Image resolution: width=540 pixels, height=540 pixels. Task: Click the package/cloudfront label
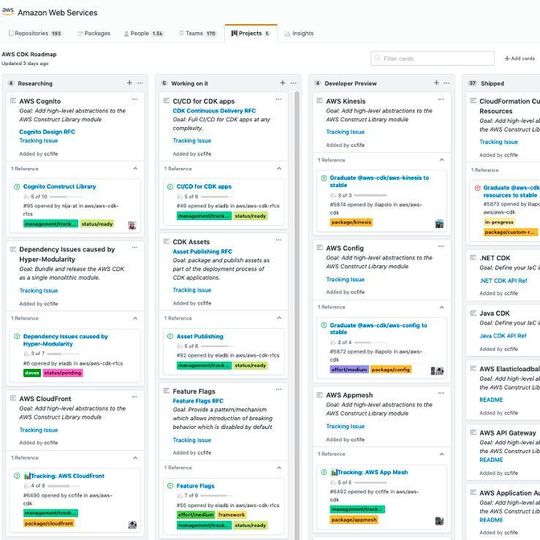click(49, 523)
